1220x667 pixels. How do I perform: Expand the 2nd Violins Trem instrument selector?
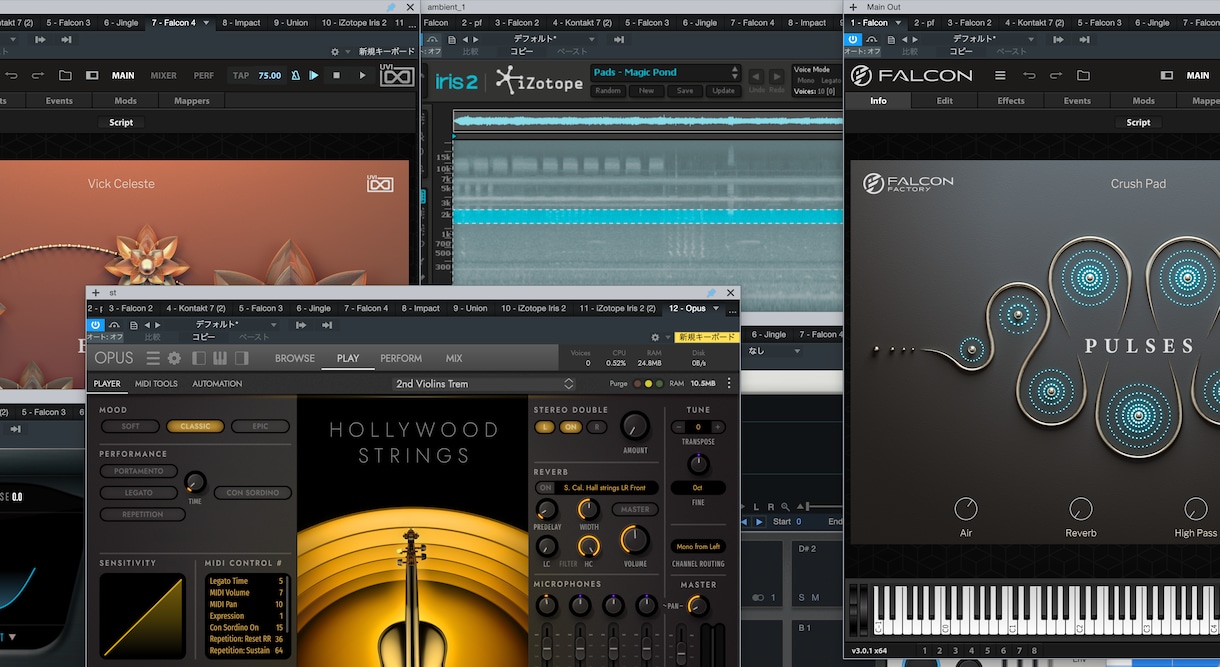pos(484,383)
